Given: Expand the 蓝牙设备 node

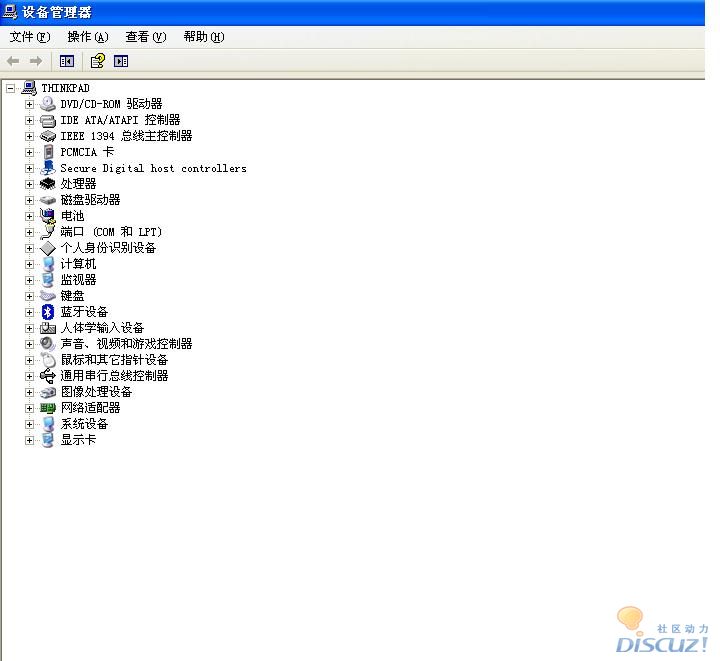Looking at the screenshot, I should [29, 313].
